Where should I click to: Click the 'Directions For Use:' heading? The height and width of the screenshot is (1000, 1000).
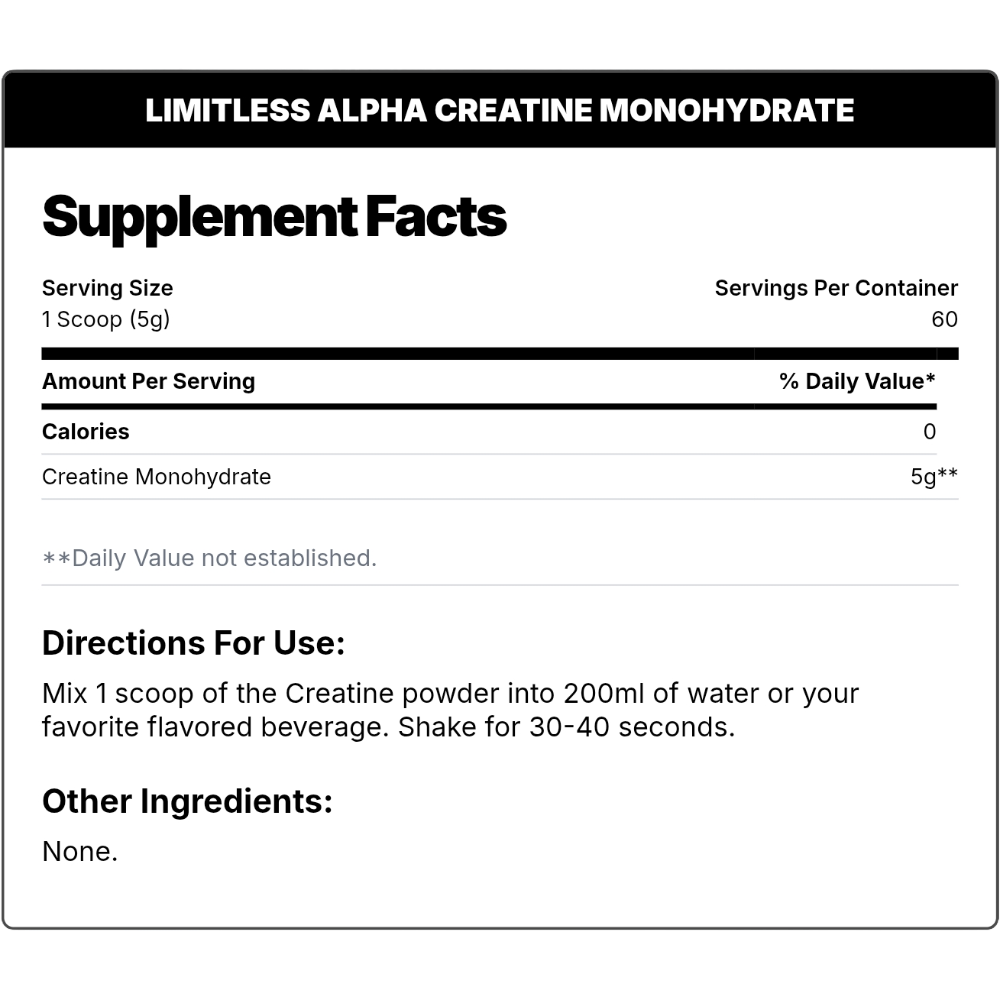point(193,643)
